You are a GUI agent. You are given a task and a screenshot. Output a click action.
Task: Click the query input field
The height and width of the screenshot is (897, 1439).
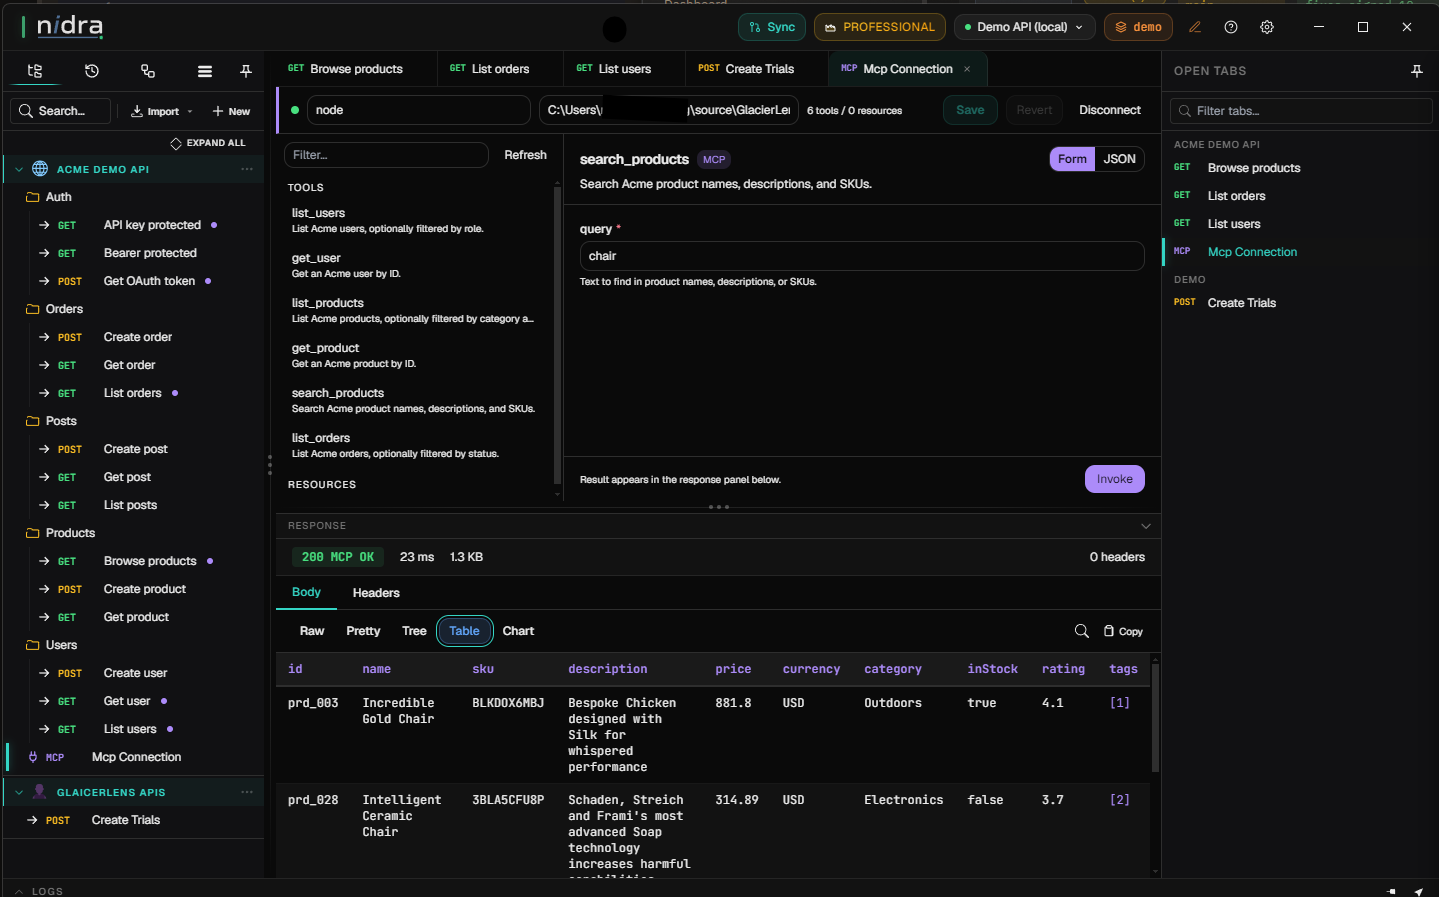[x=862, y=256]
